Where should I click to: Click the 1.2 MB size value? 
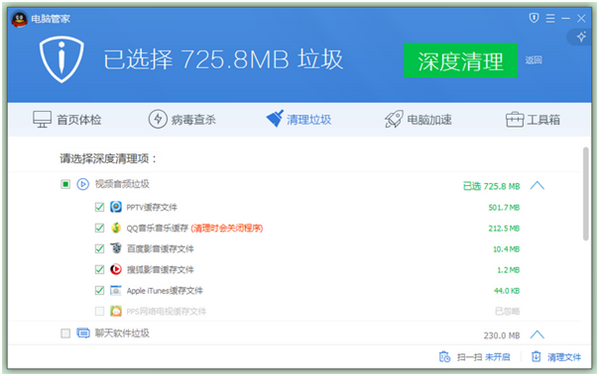(508, 270)
